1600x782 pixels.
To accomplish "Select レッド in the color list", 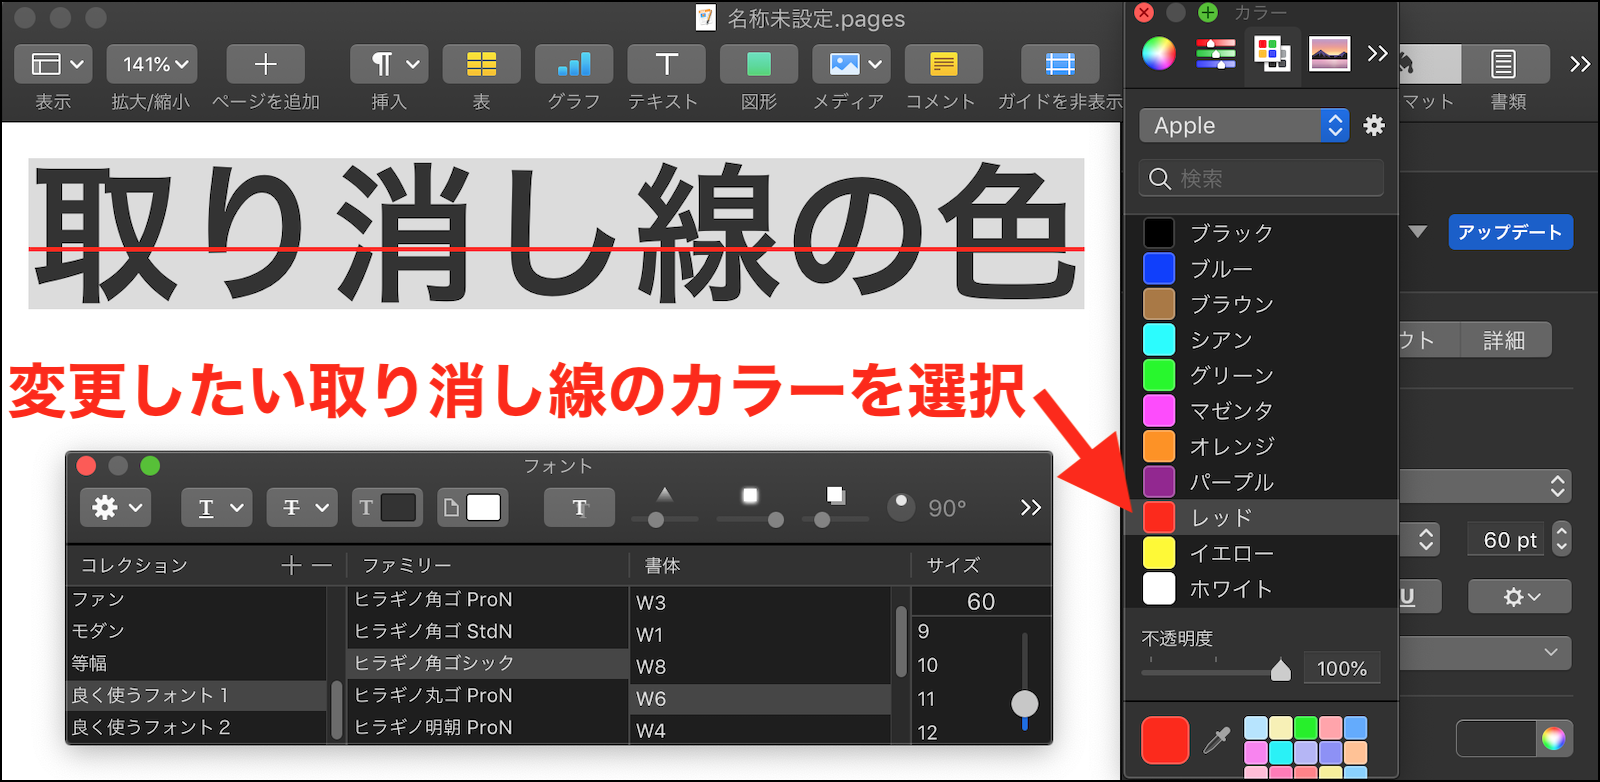I will coord(1220,518).
